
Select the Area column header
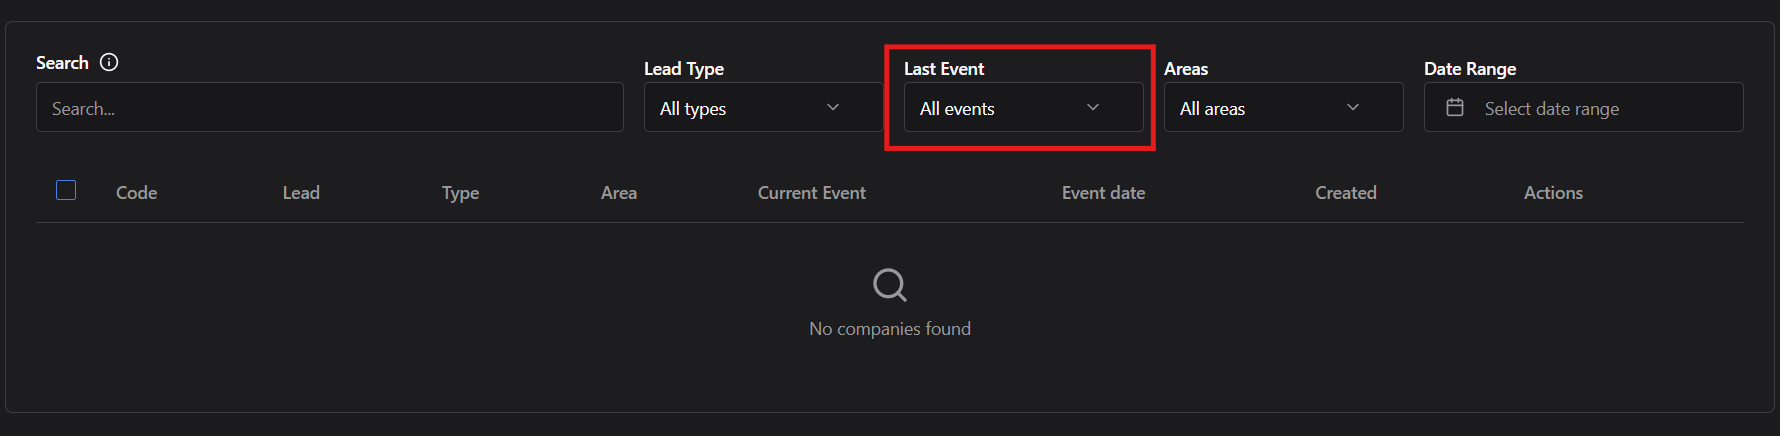pyautogui.click(x=618, y=193)
